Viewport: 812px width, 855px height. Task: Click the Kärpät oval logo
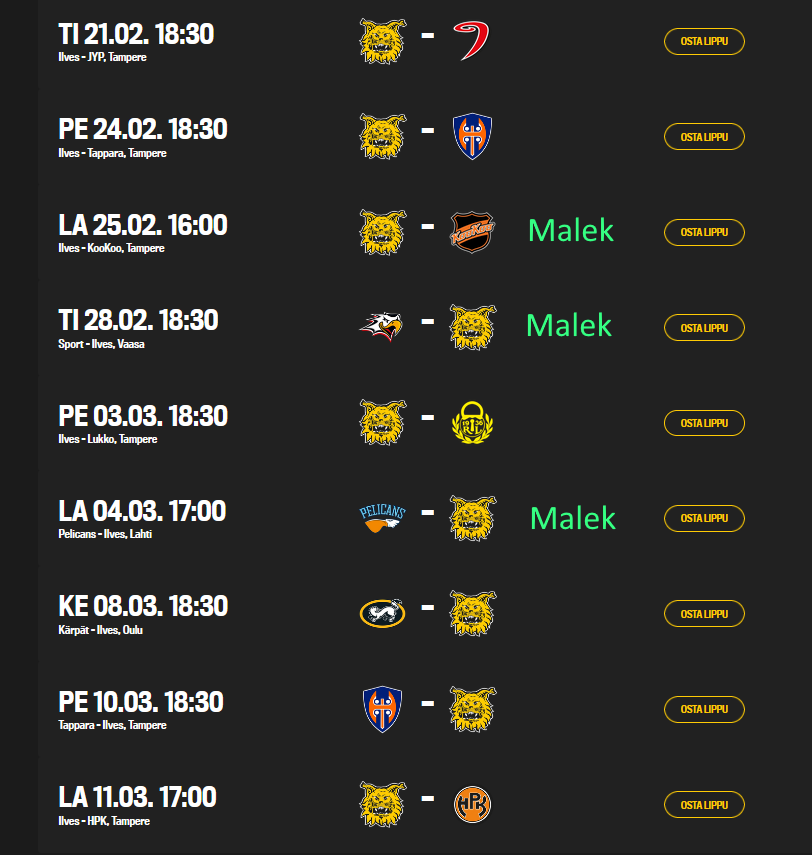(x=382, y=613)
